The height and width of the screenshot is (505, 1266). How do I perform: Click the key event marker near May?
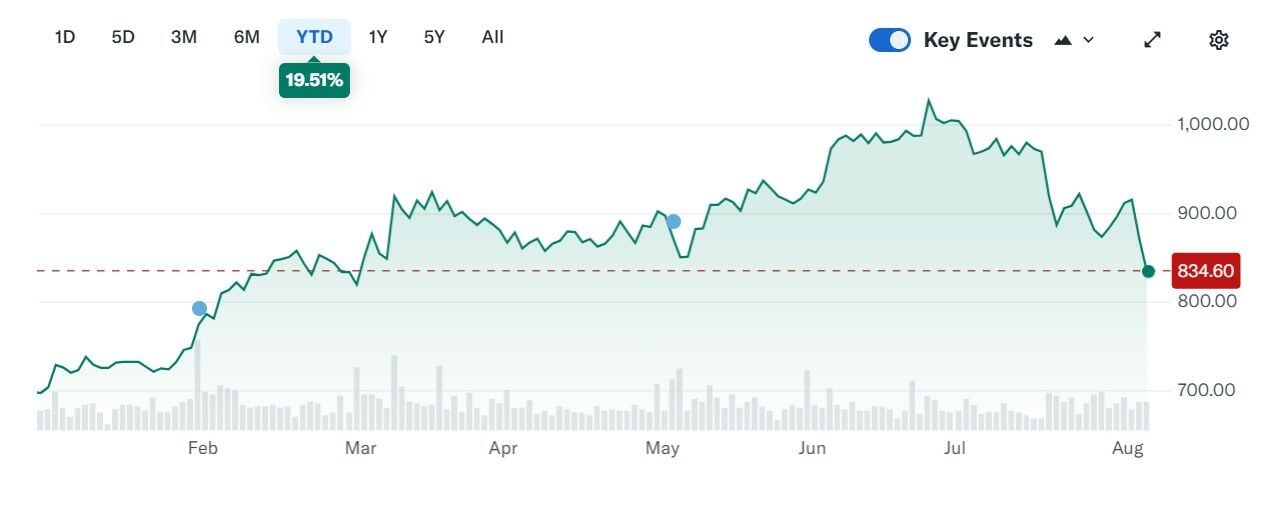click(673, 221)
